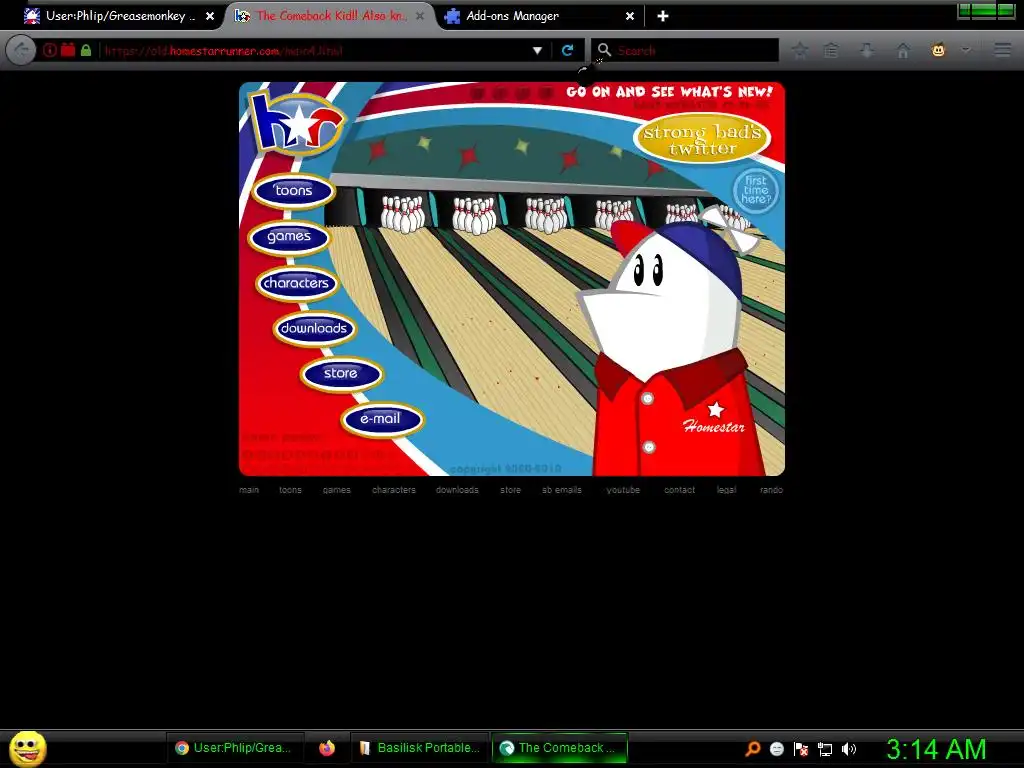Click the downloads footer link
This screenshot has height=768, width=1024.
457,490
